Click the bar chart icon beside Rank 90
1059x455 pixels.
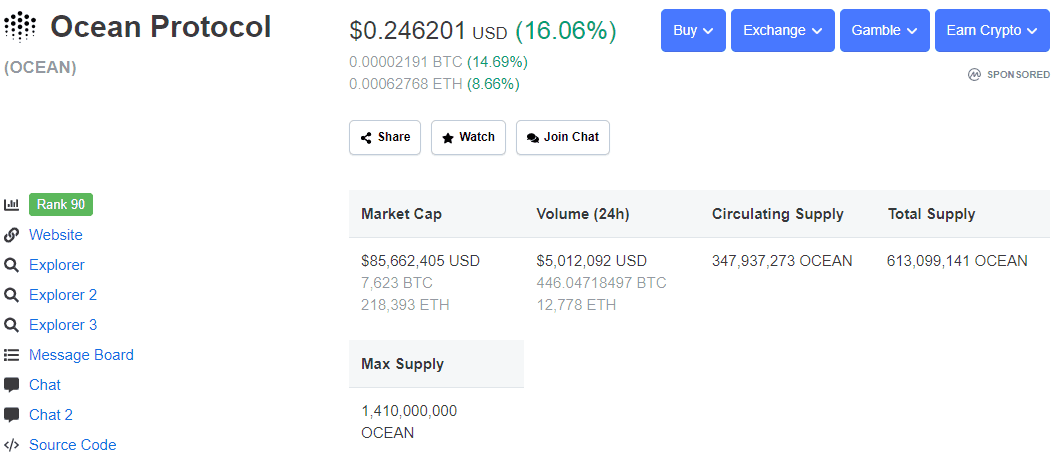pos(12,205)
